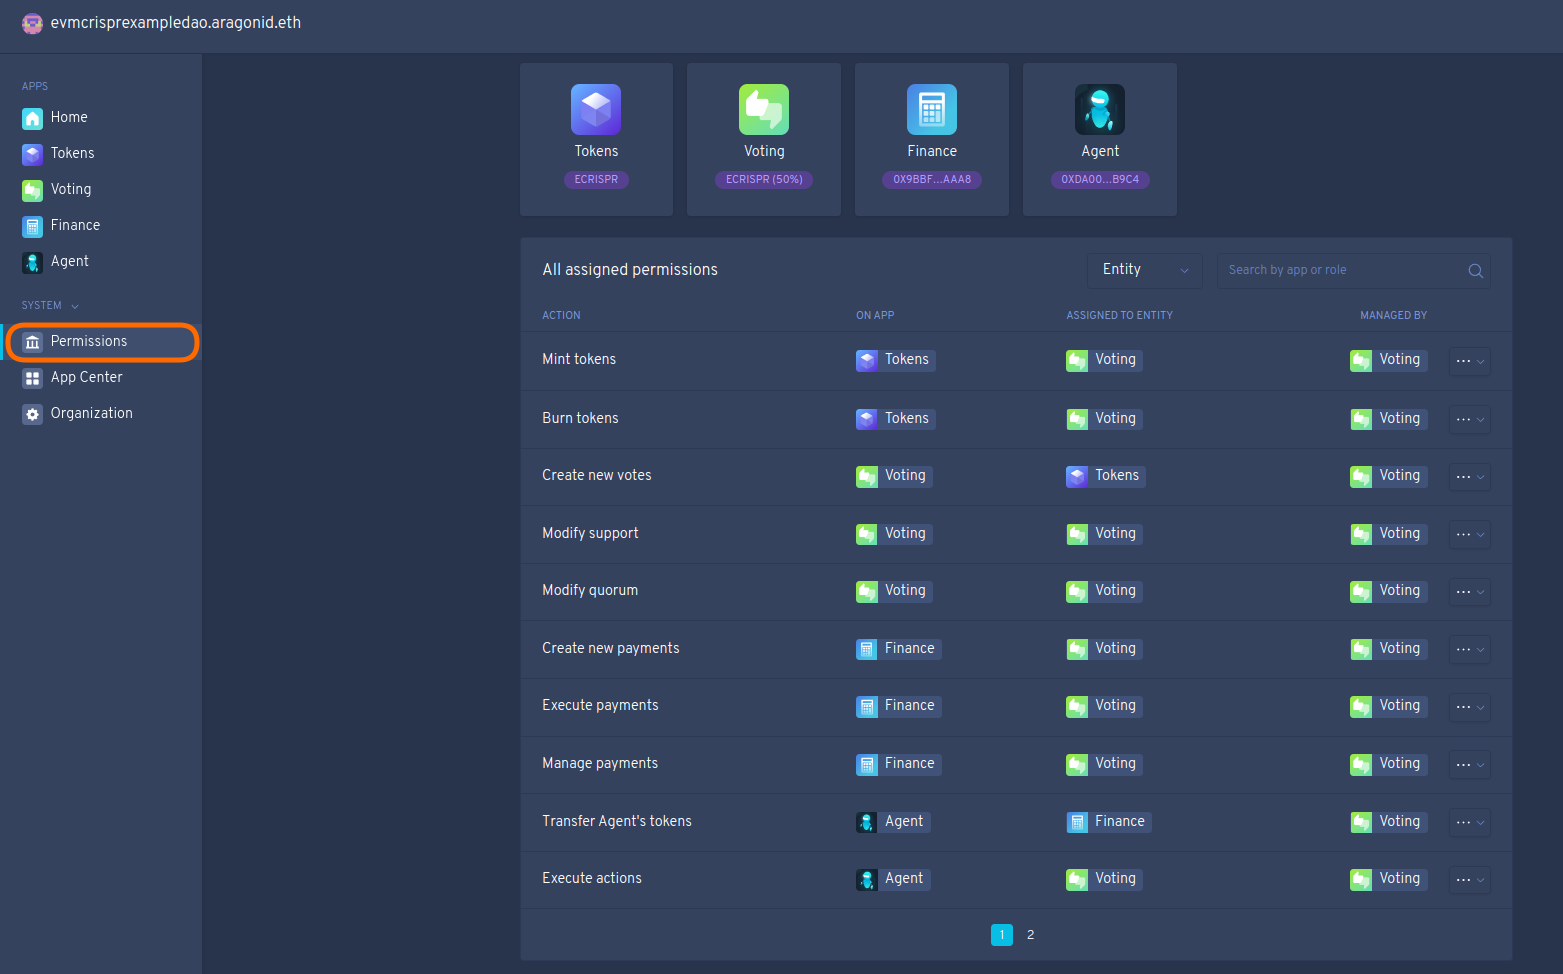Screen dimensions: 1563x974
Task: Open options menu for Execute payments row
Action: pos(1470,707)
